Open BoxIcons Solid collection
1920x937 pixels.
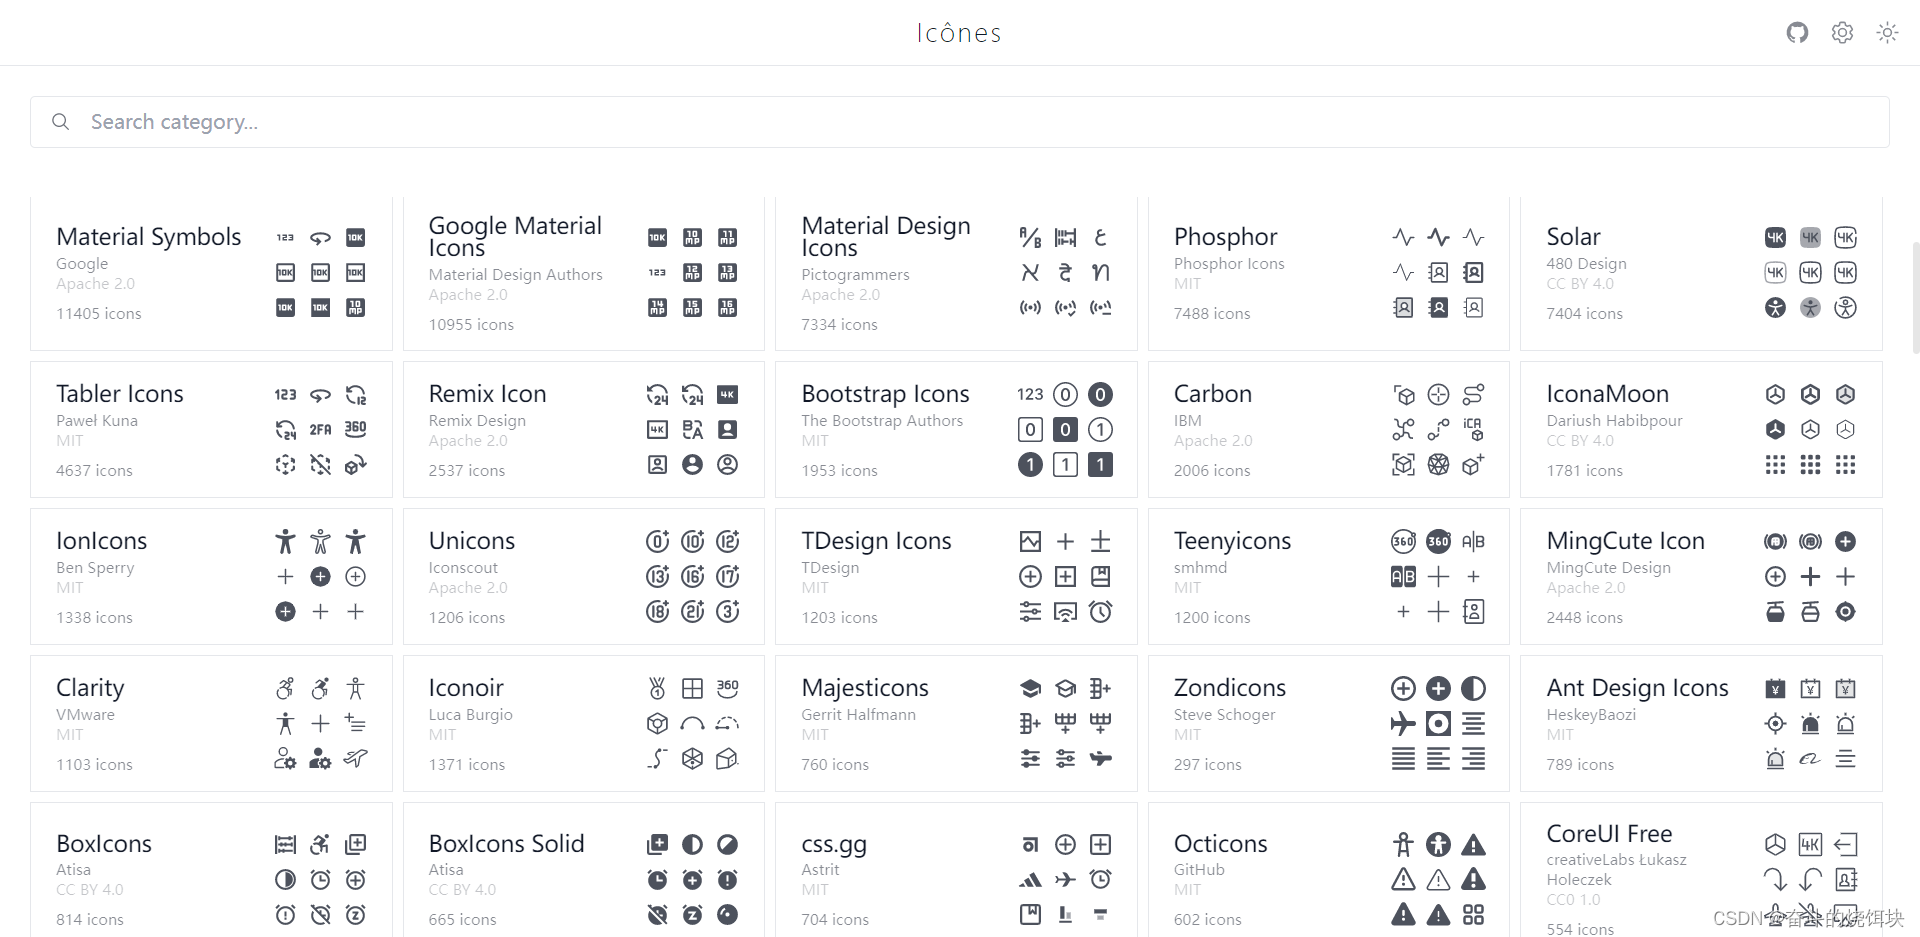tap(584, 870)
